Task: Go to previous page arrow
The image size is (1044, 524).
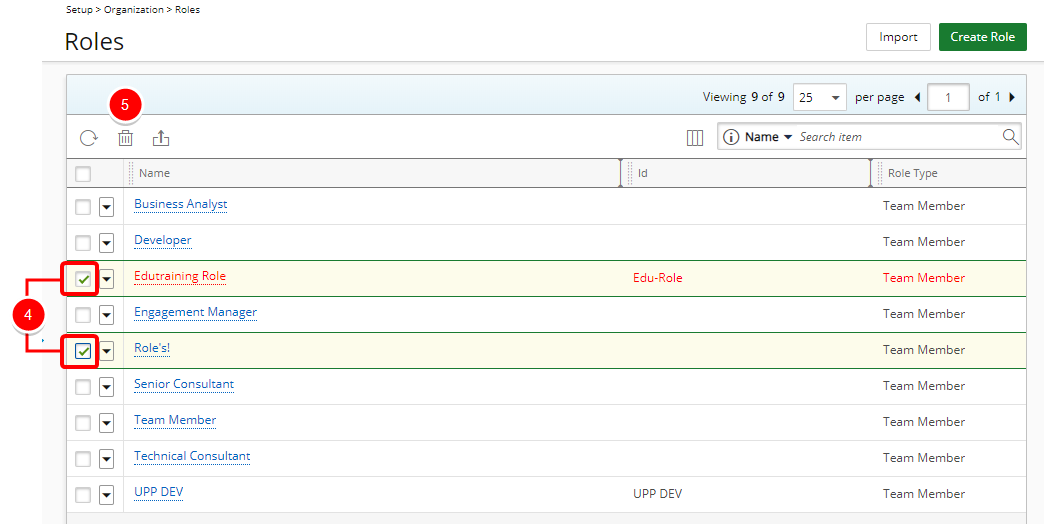Action: click(x=917, y=97)
